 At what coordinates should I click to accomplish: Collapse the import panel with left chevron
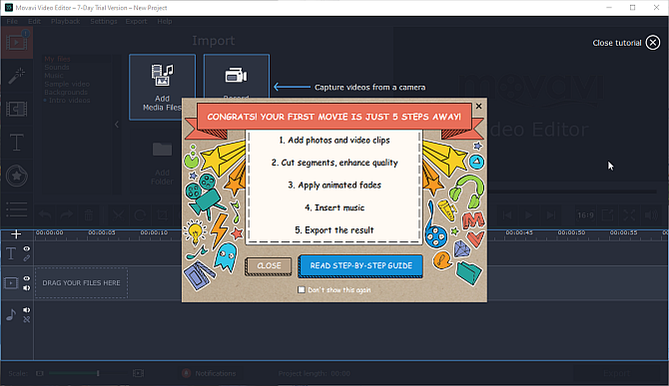116,125
